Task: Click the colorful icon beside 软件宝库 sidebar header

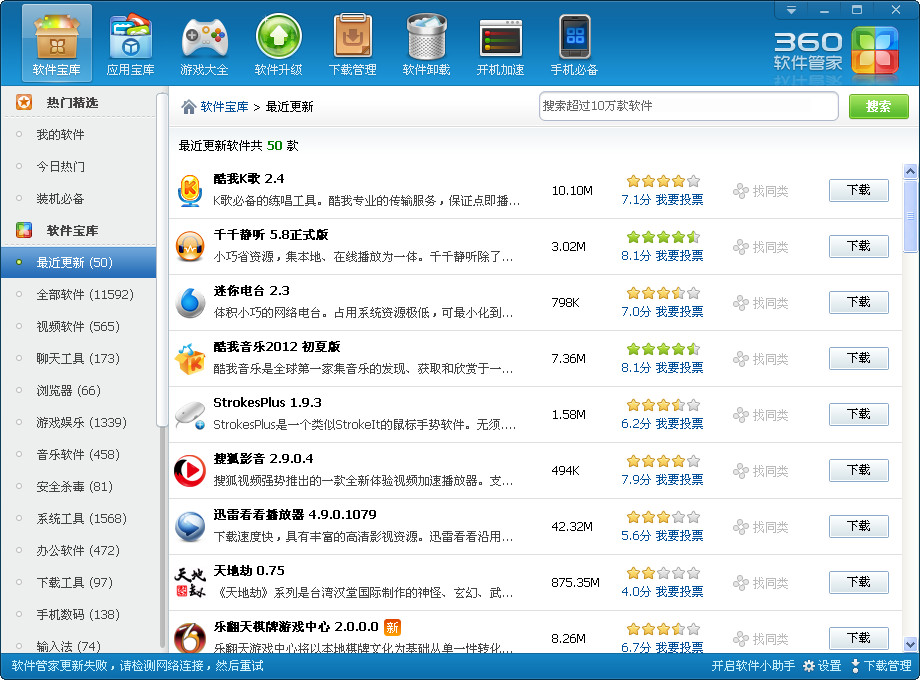Action: [x=24, y=230]
